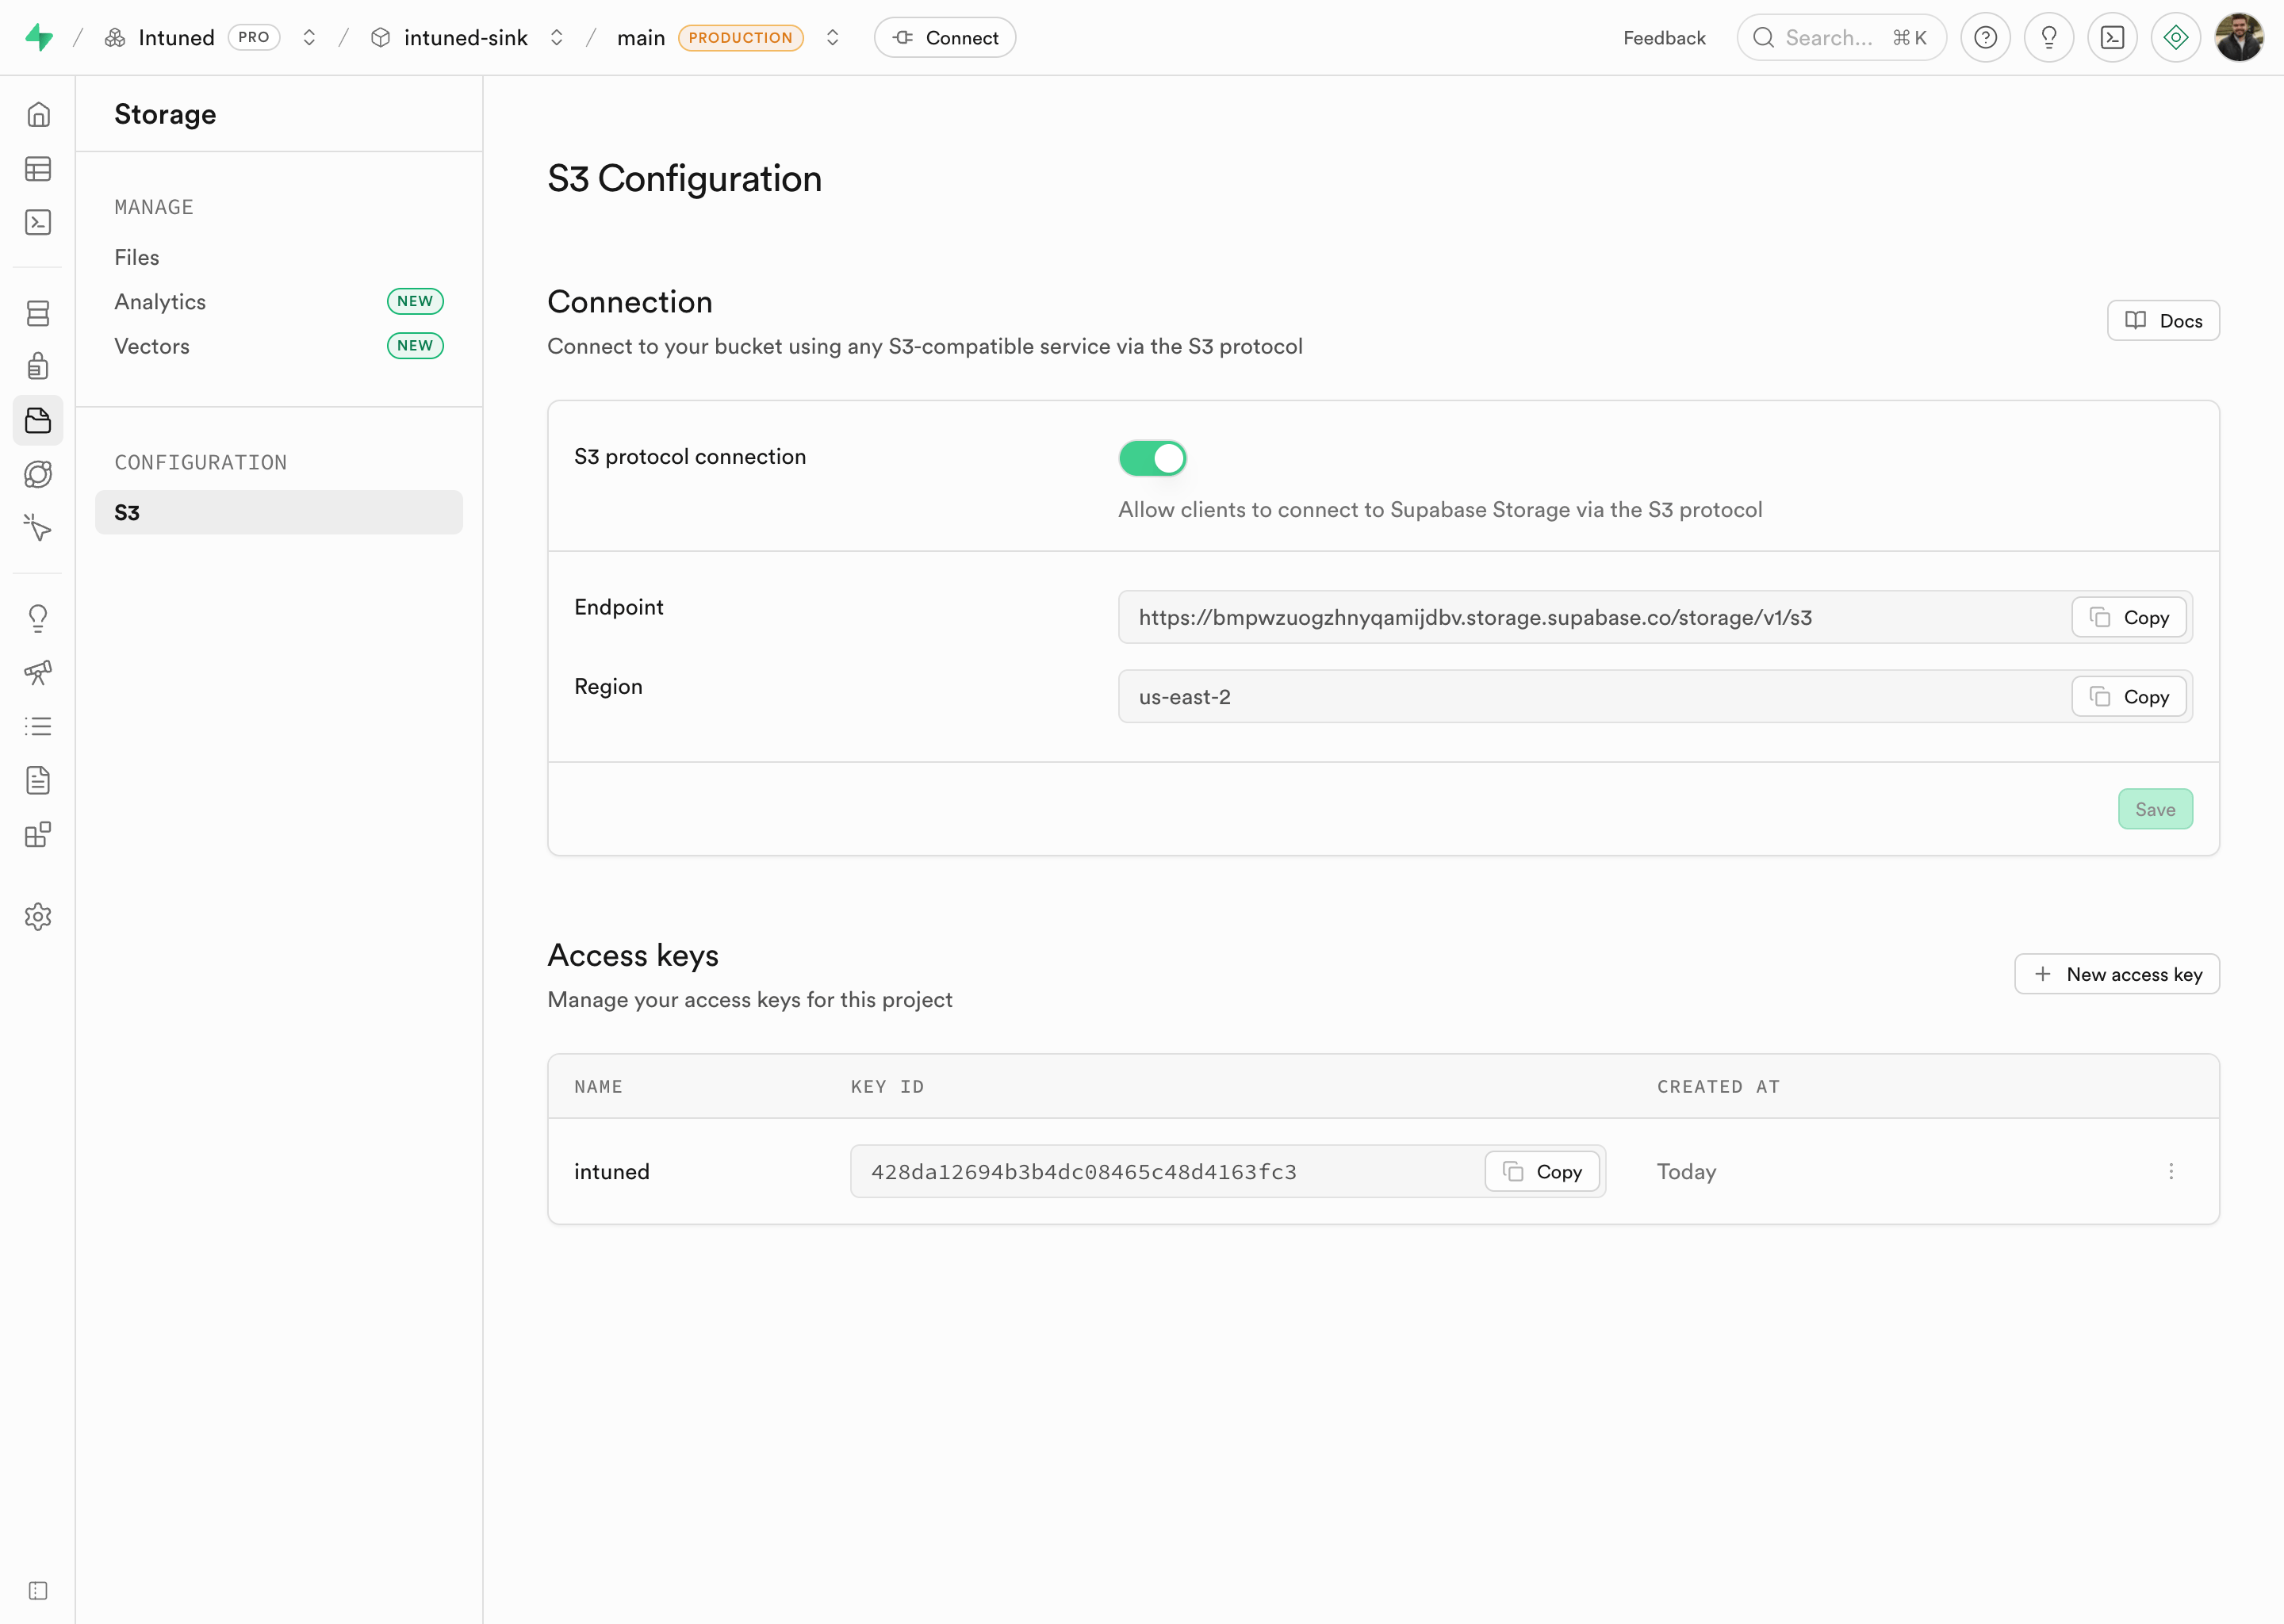
Task: Click the KEY ID column header
Action: 887,1087
